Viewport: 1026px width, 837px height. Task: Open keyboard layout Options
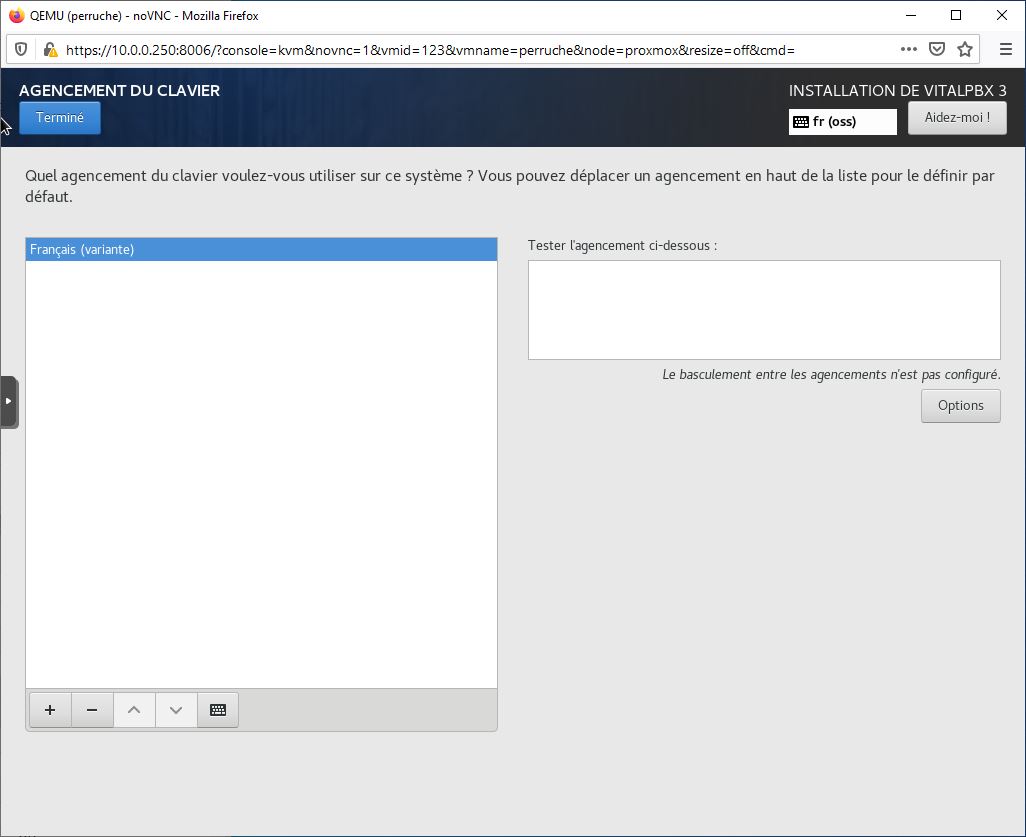(960, 406)
